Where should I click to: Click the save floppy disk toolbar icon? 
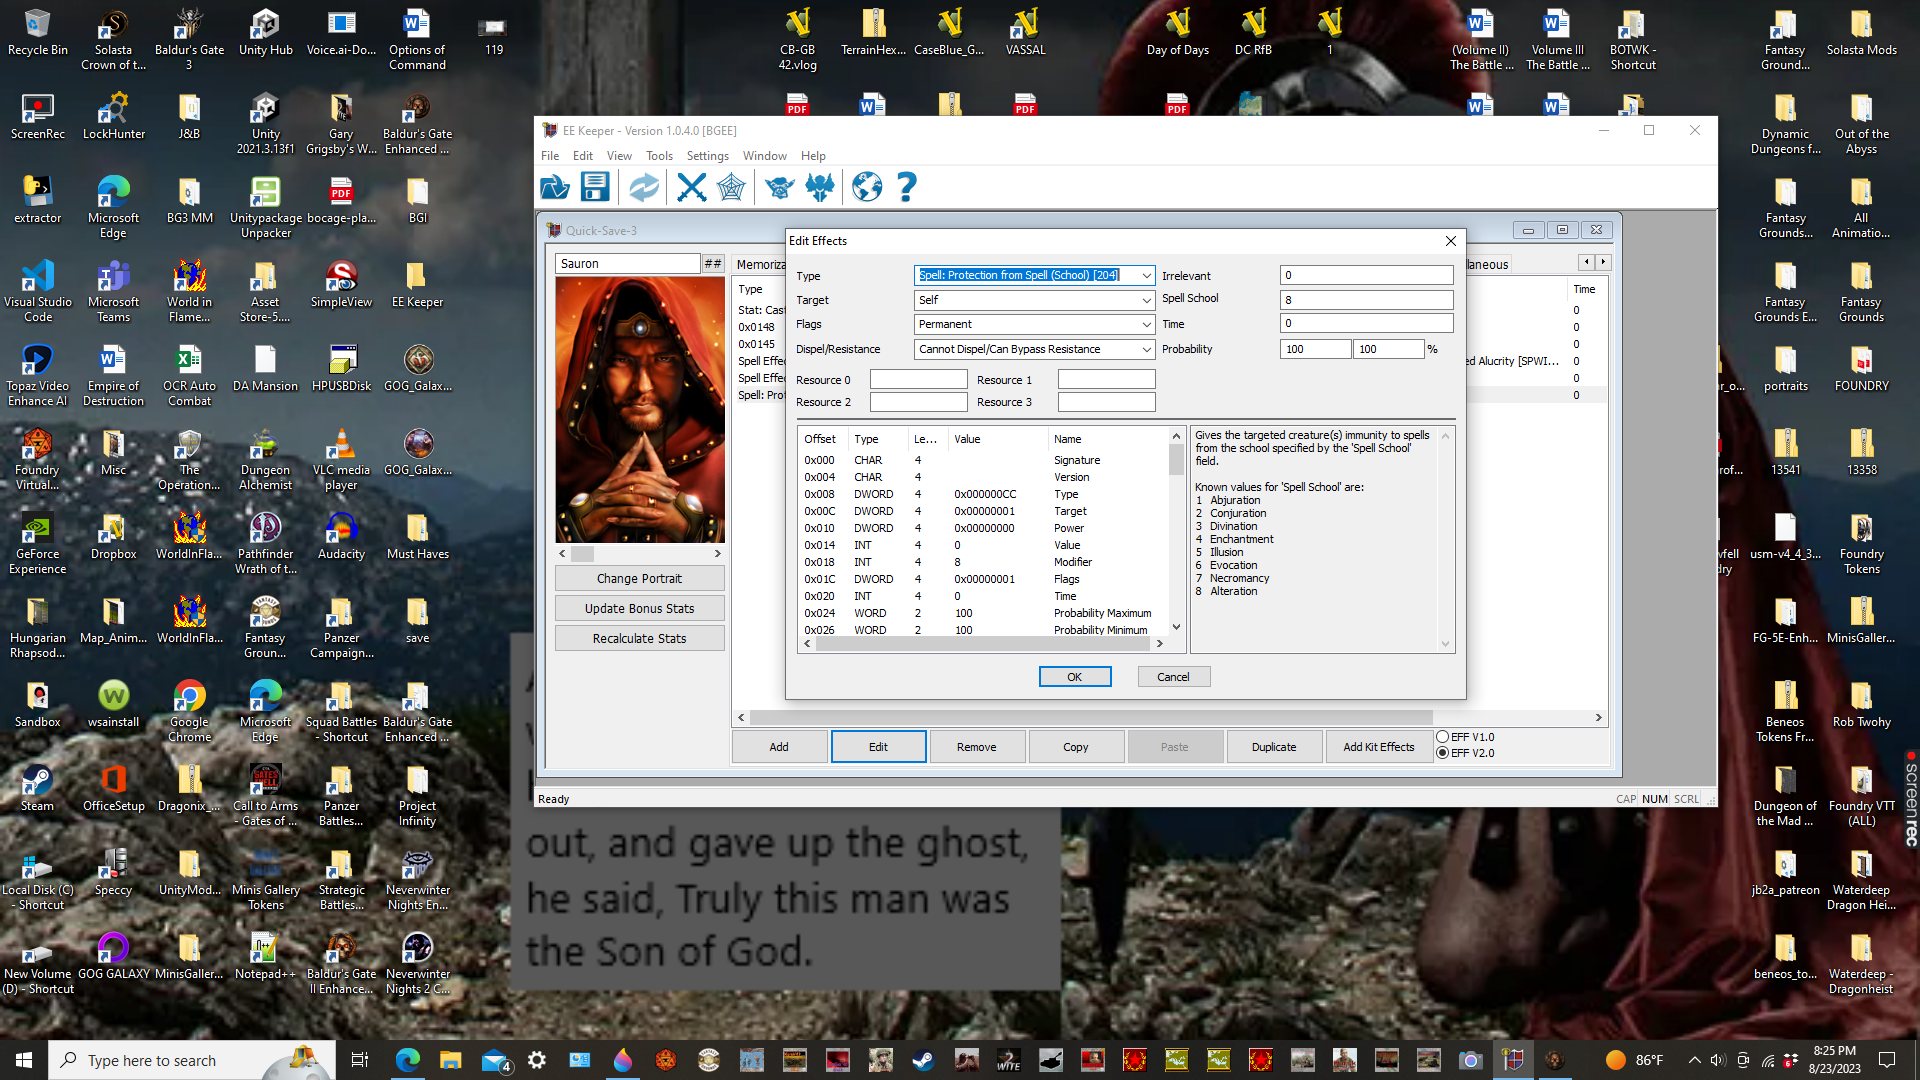pyautogui.click(x=595, y=187)
